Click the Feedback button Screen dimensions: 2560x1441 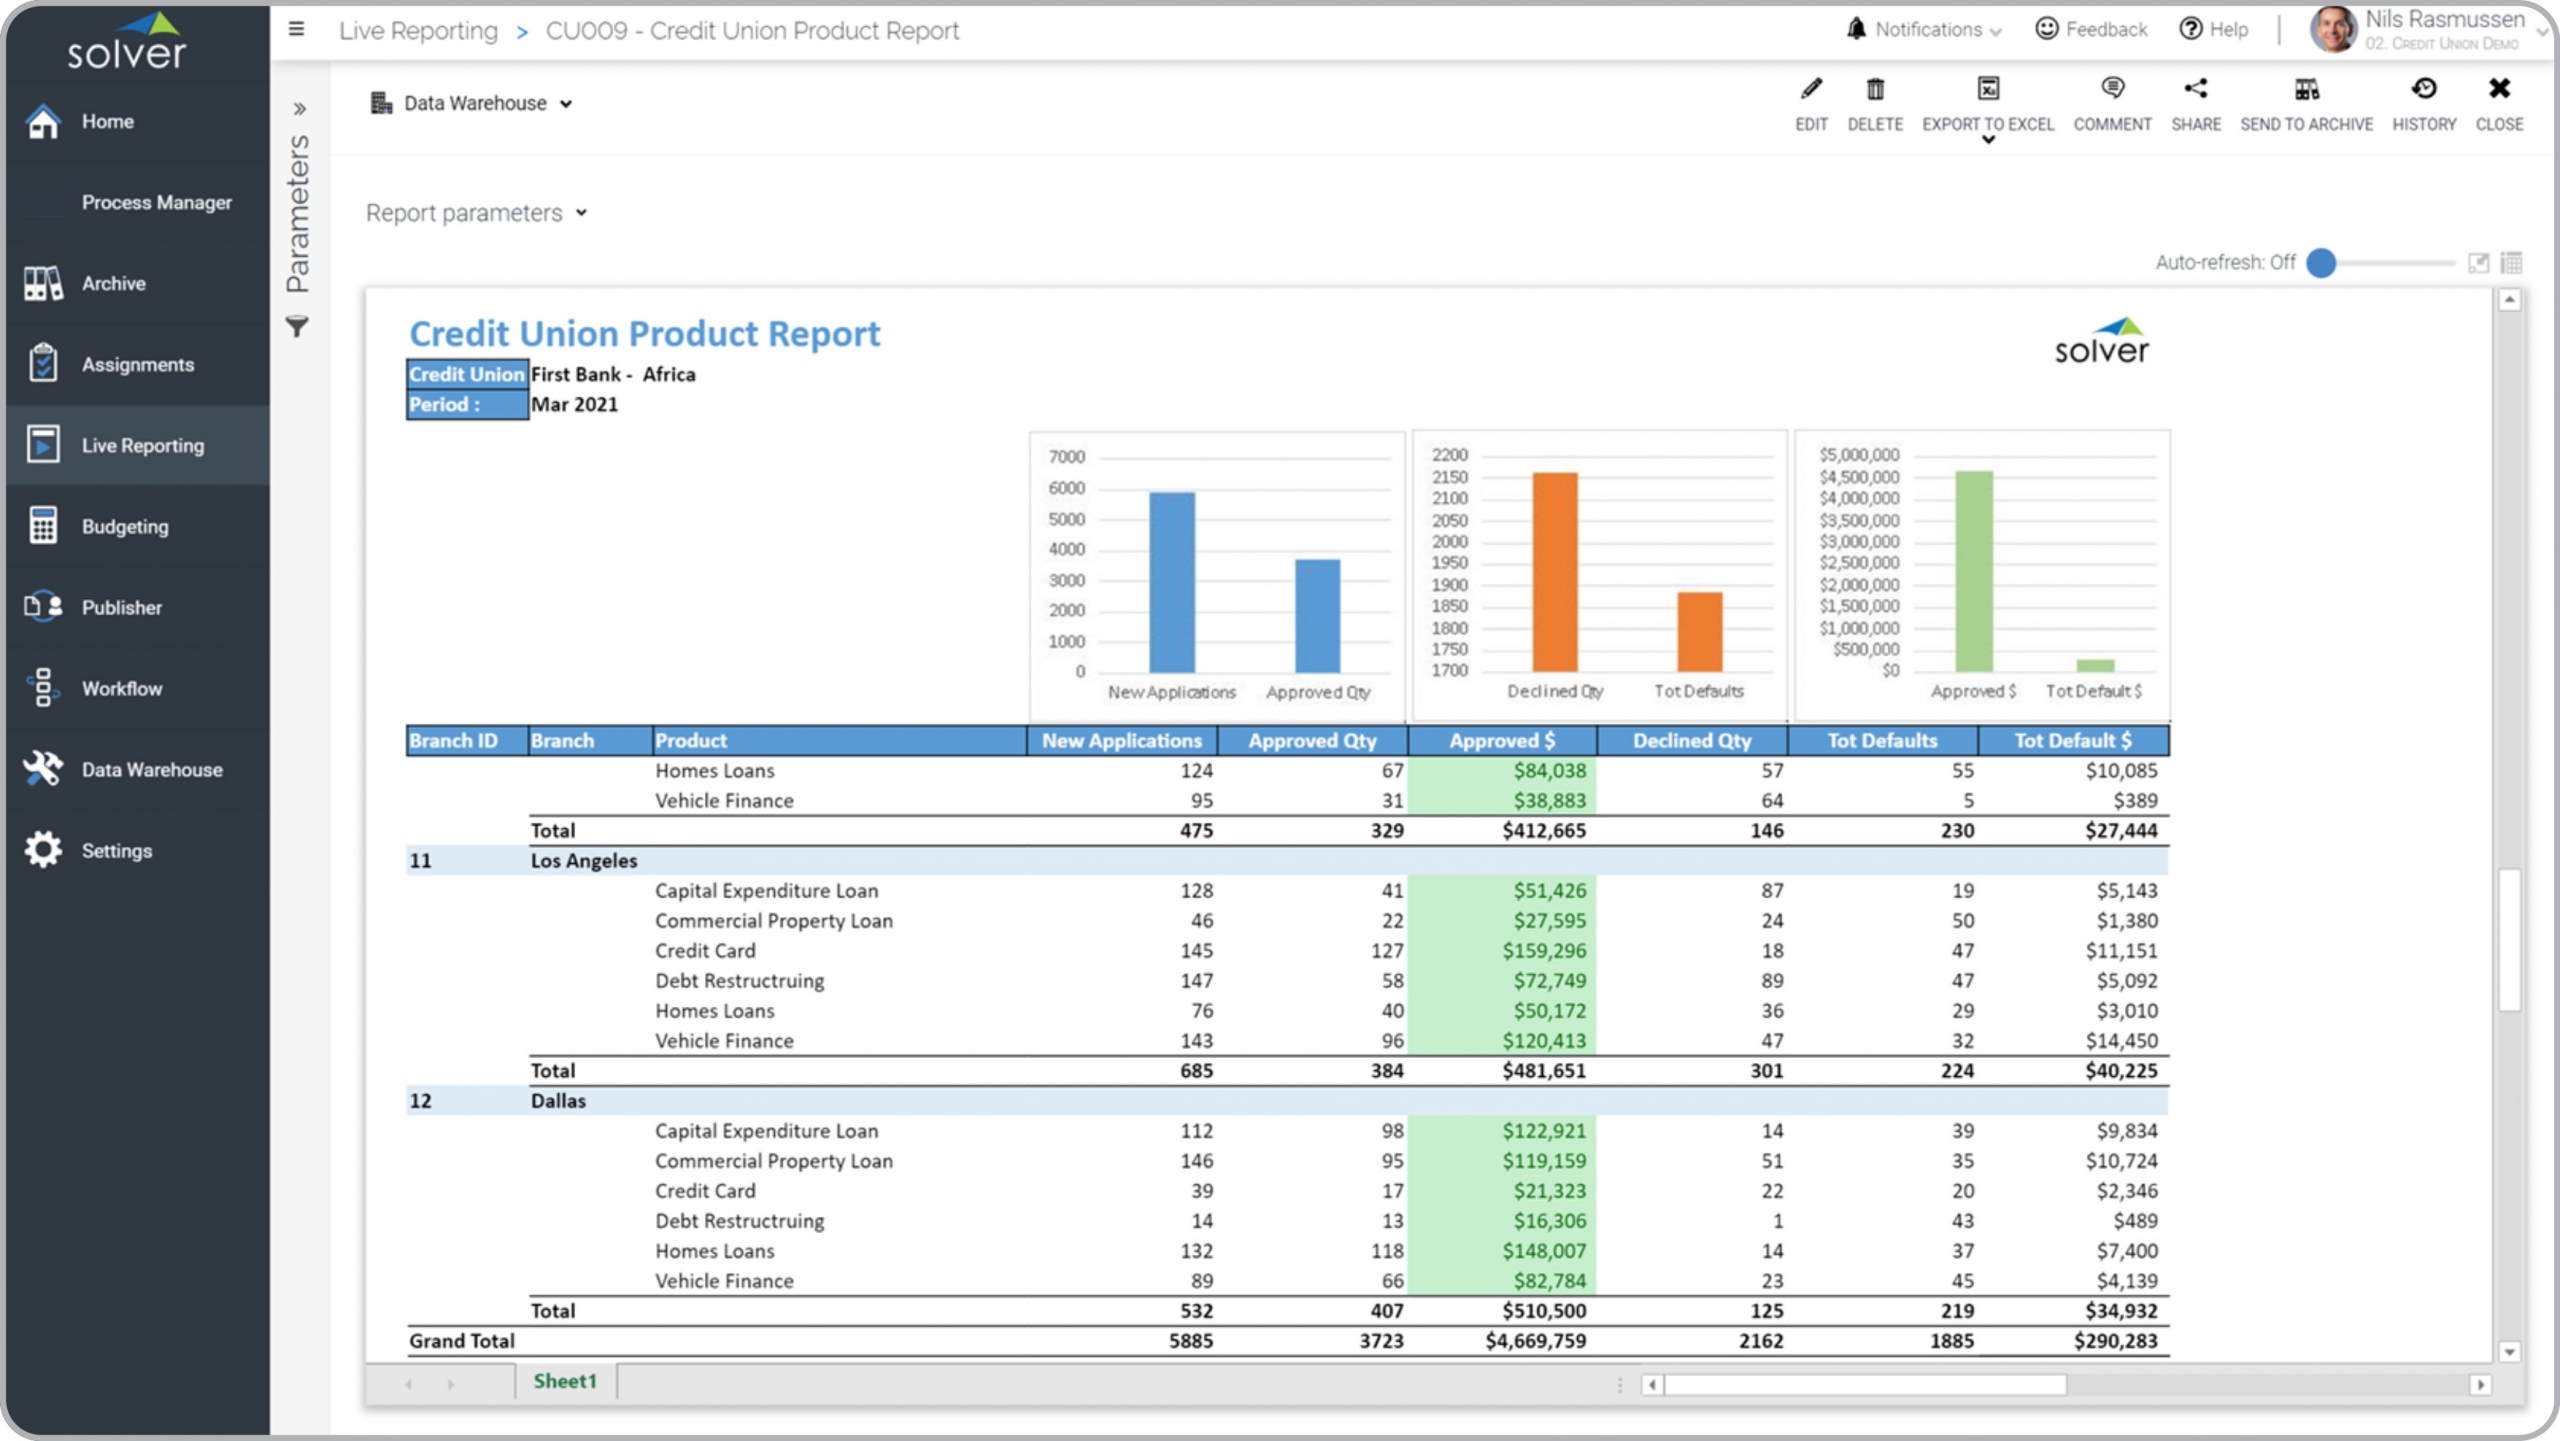[x=2091, y=29]
